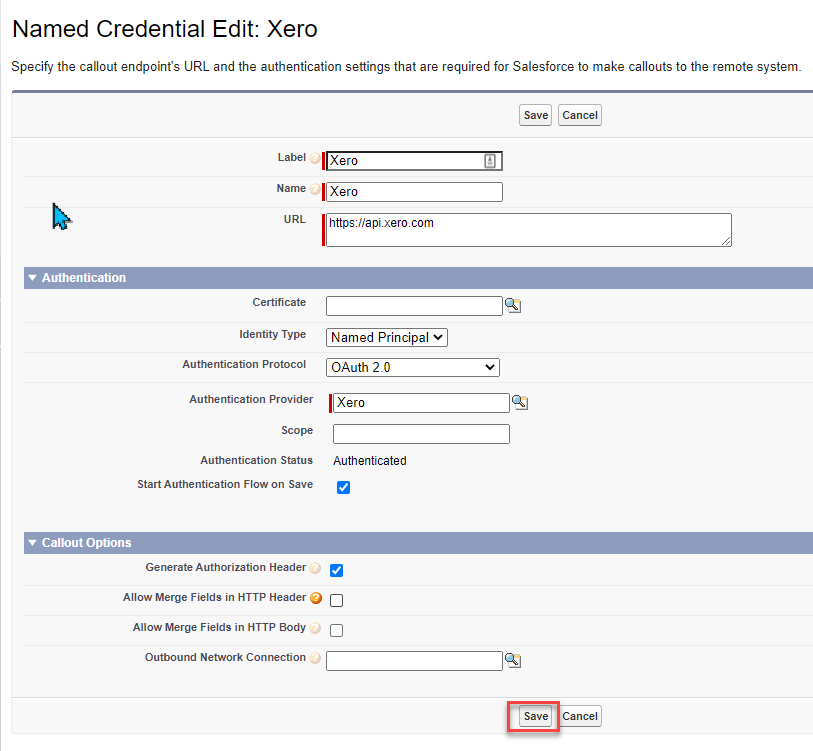Focus the Authentication Provider field
813x751 pixels.
pos(421,403)
